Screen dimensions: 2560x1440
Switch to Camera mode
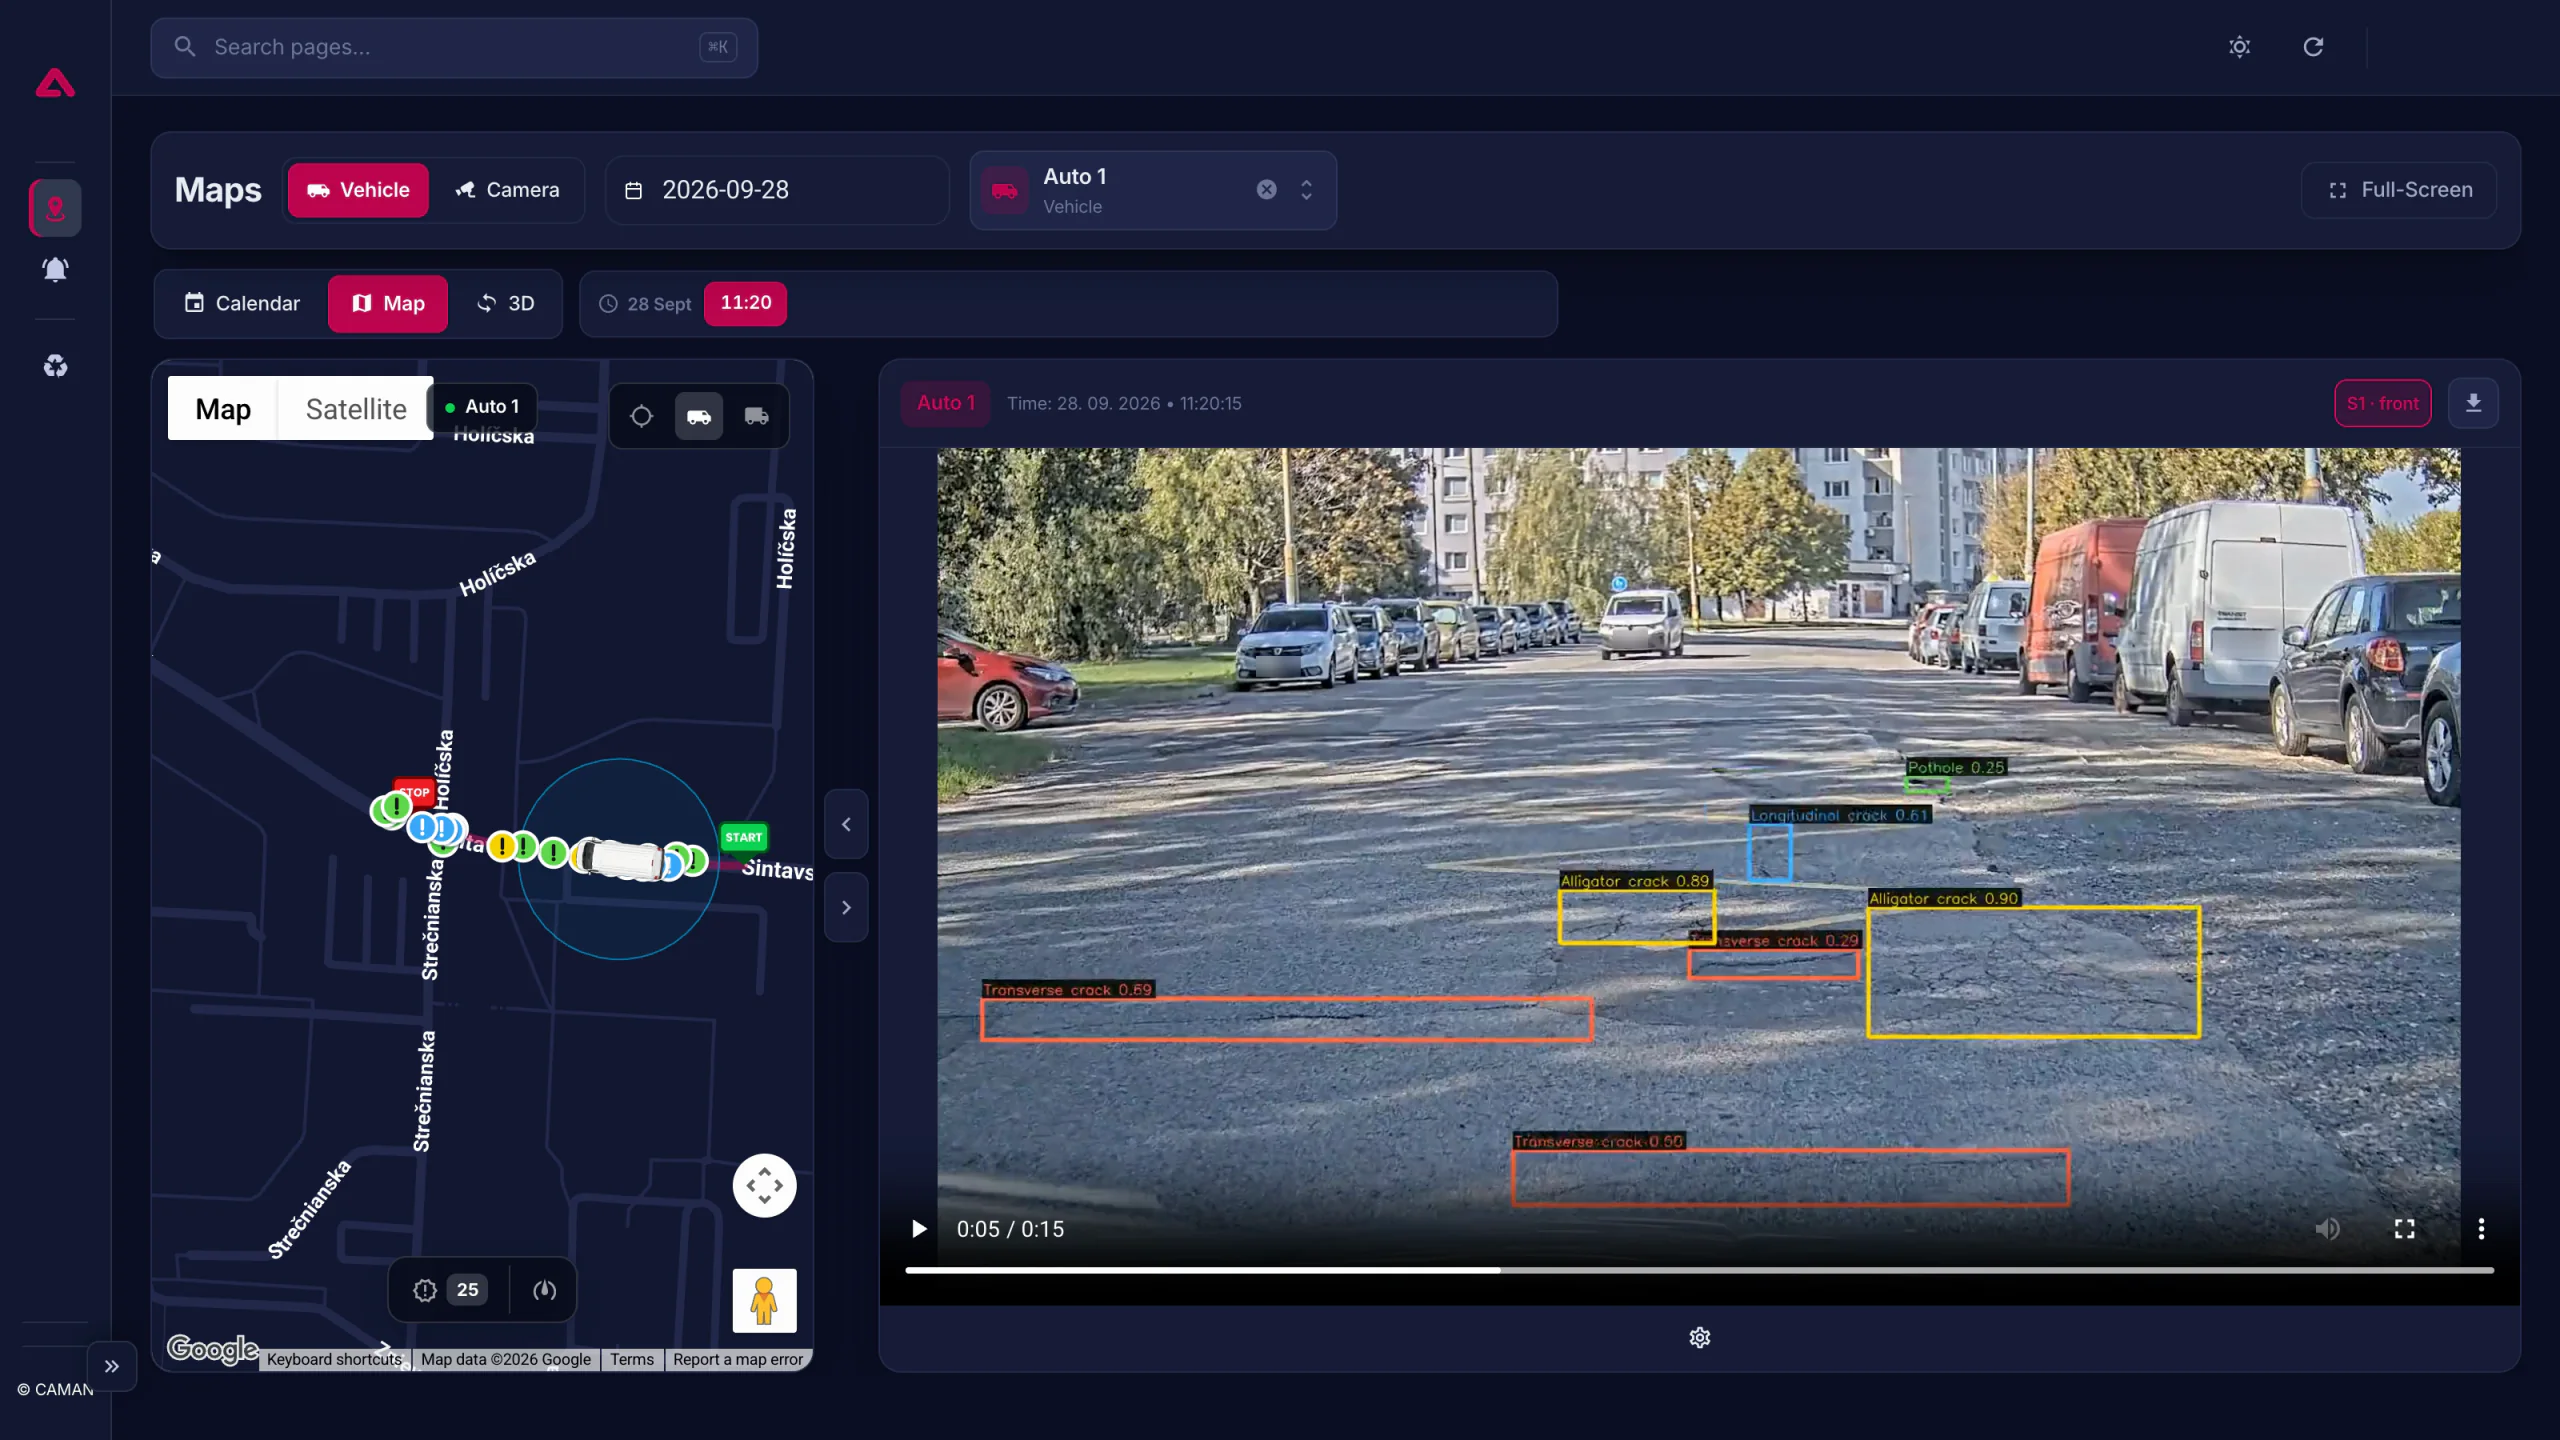(x=508, y=190)
